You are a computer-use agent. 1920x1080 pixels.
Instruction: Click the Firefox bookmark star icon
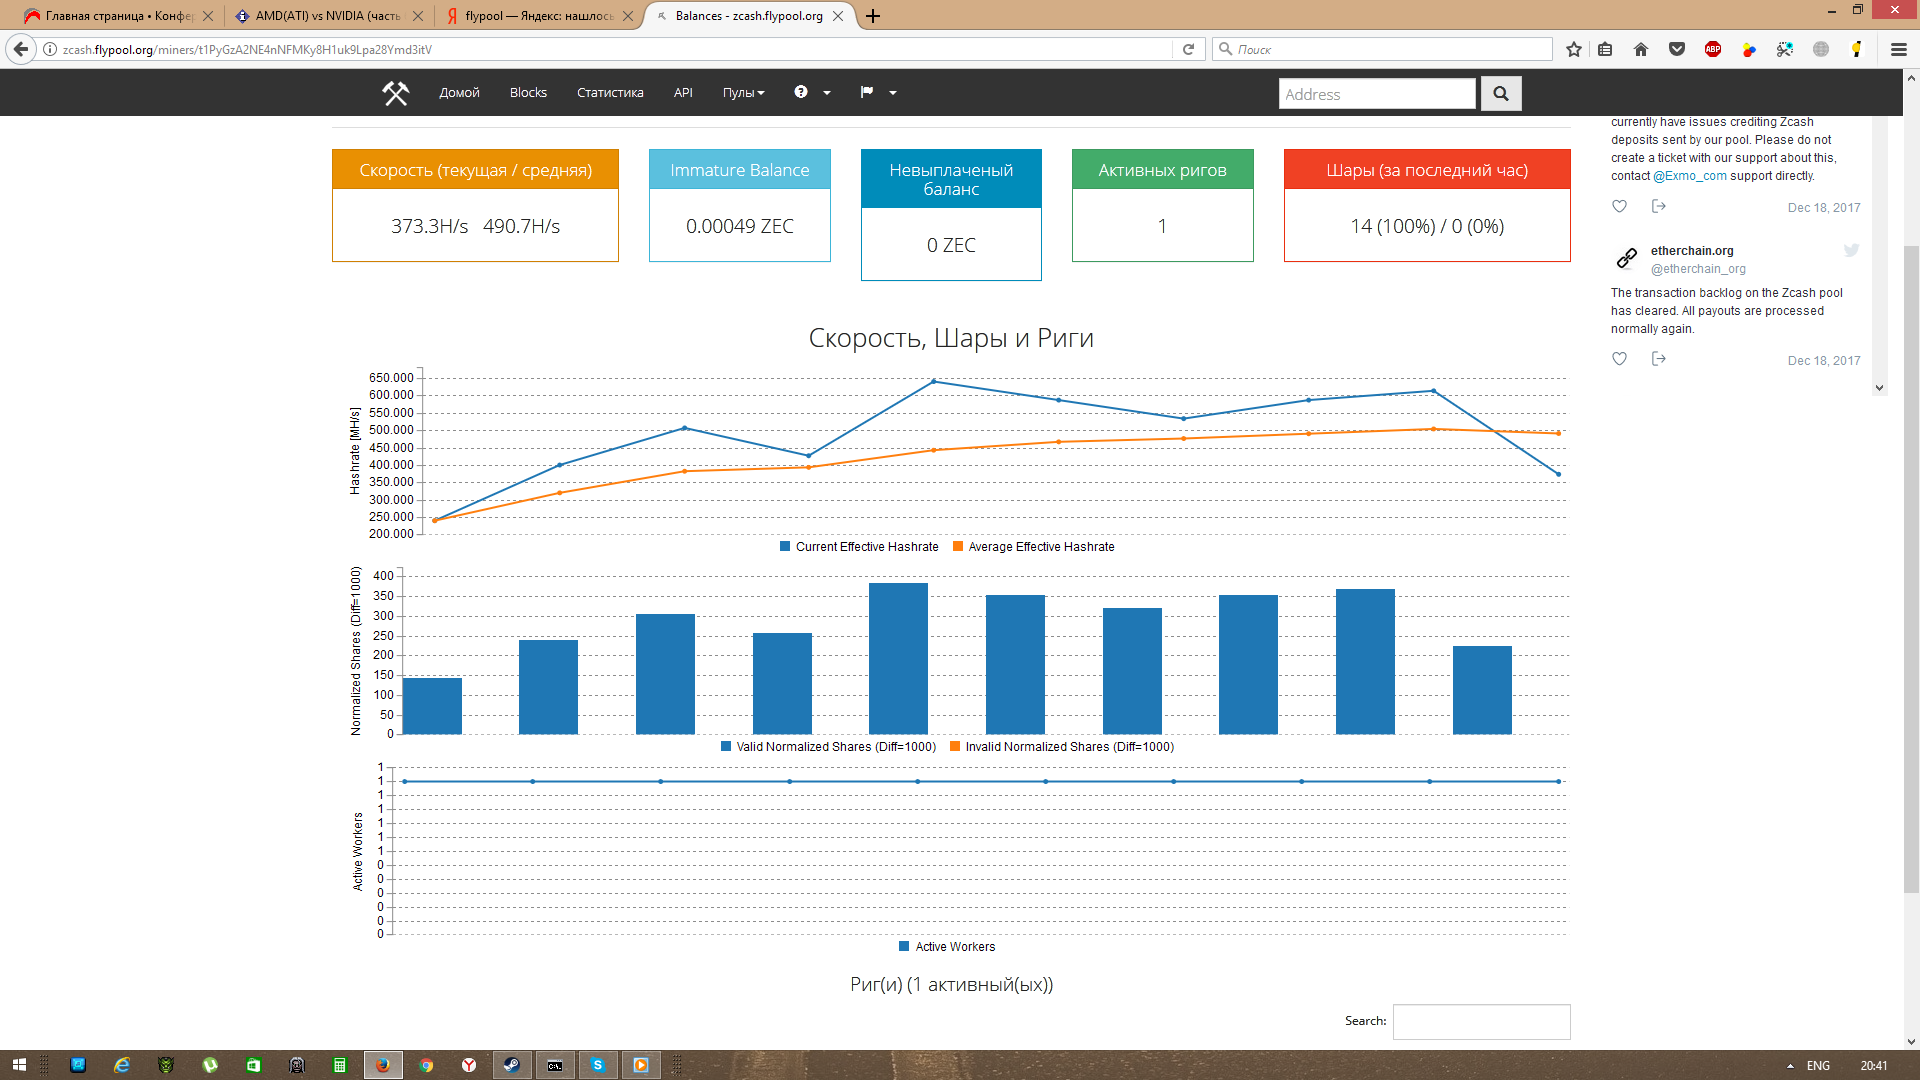point(1574,49)
